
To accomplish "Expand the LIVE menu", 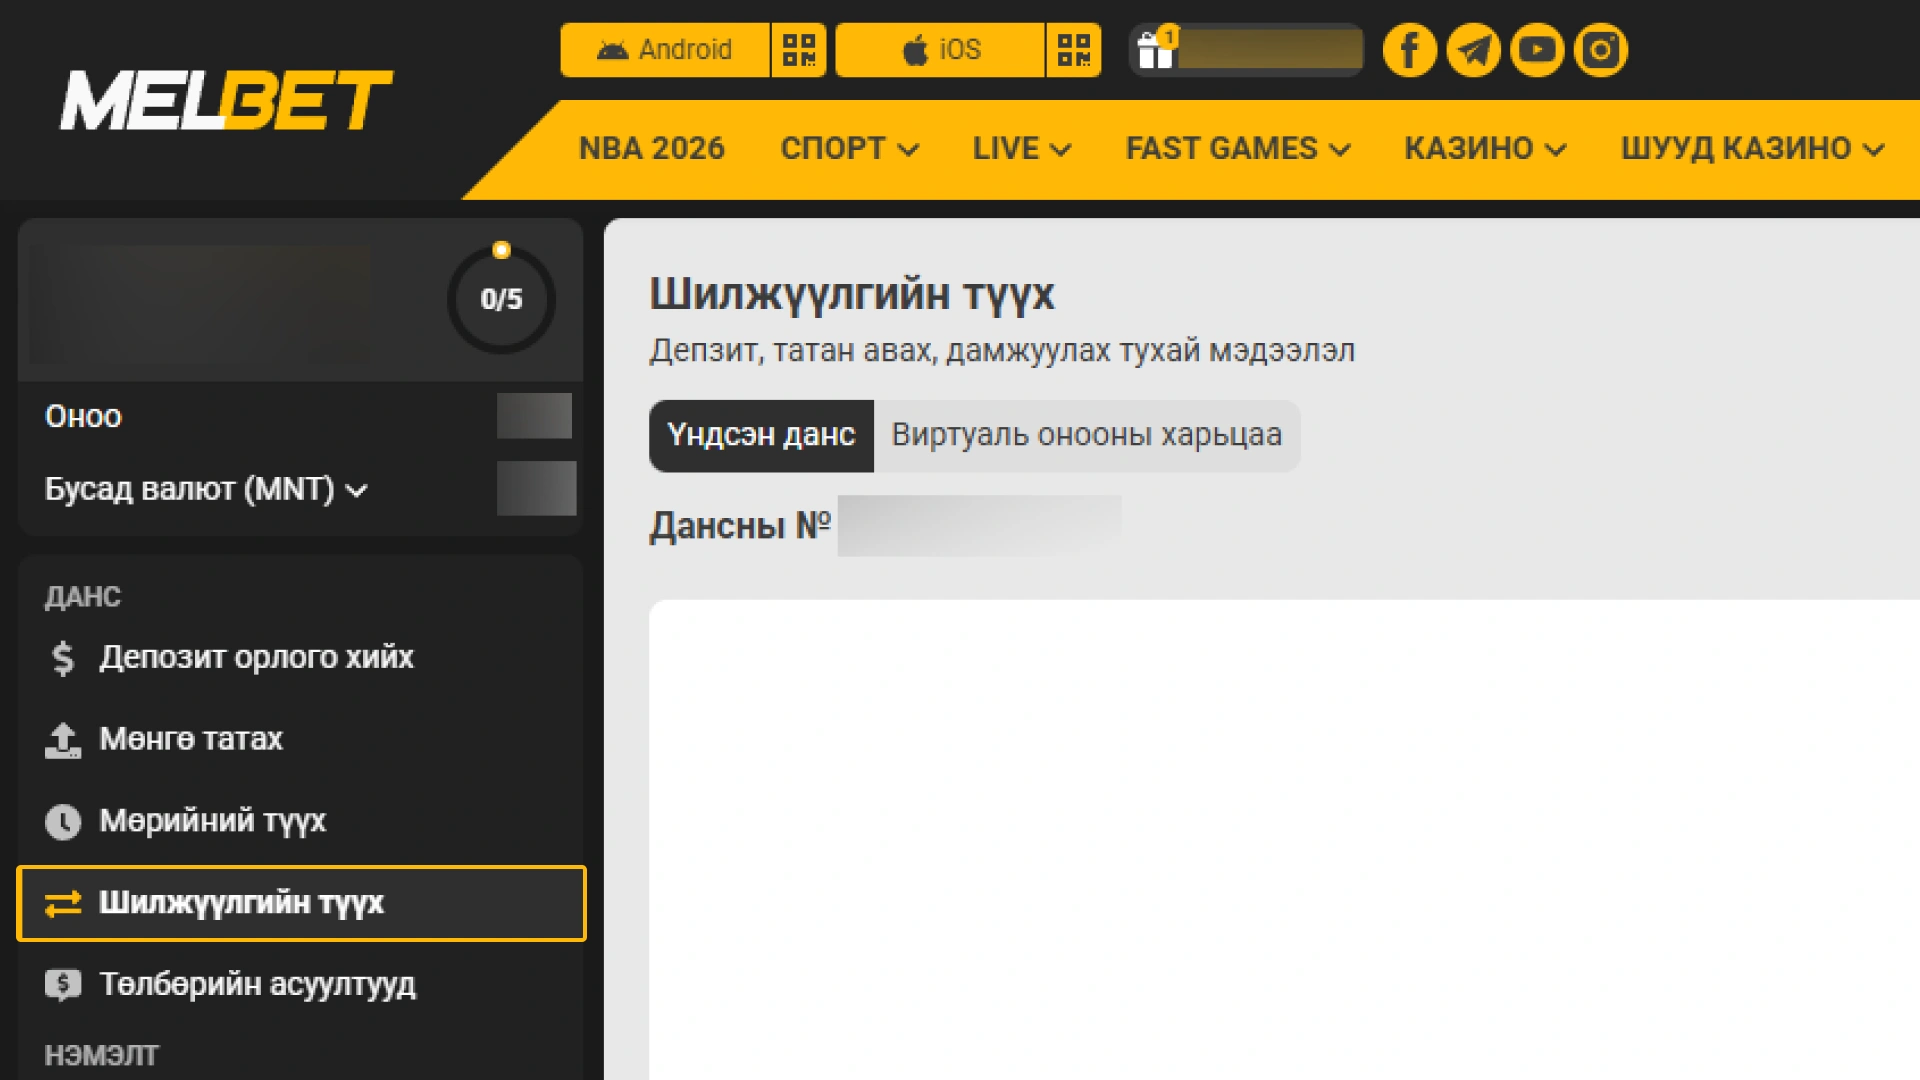I will tap(1022, 148).
